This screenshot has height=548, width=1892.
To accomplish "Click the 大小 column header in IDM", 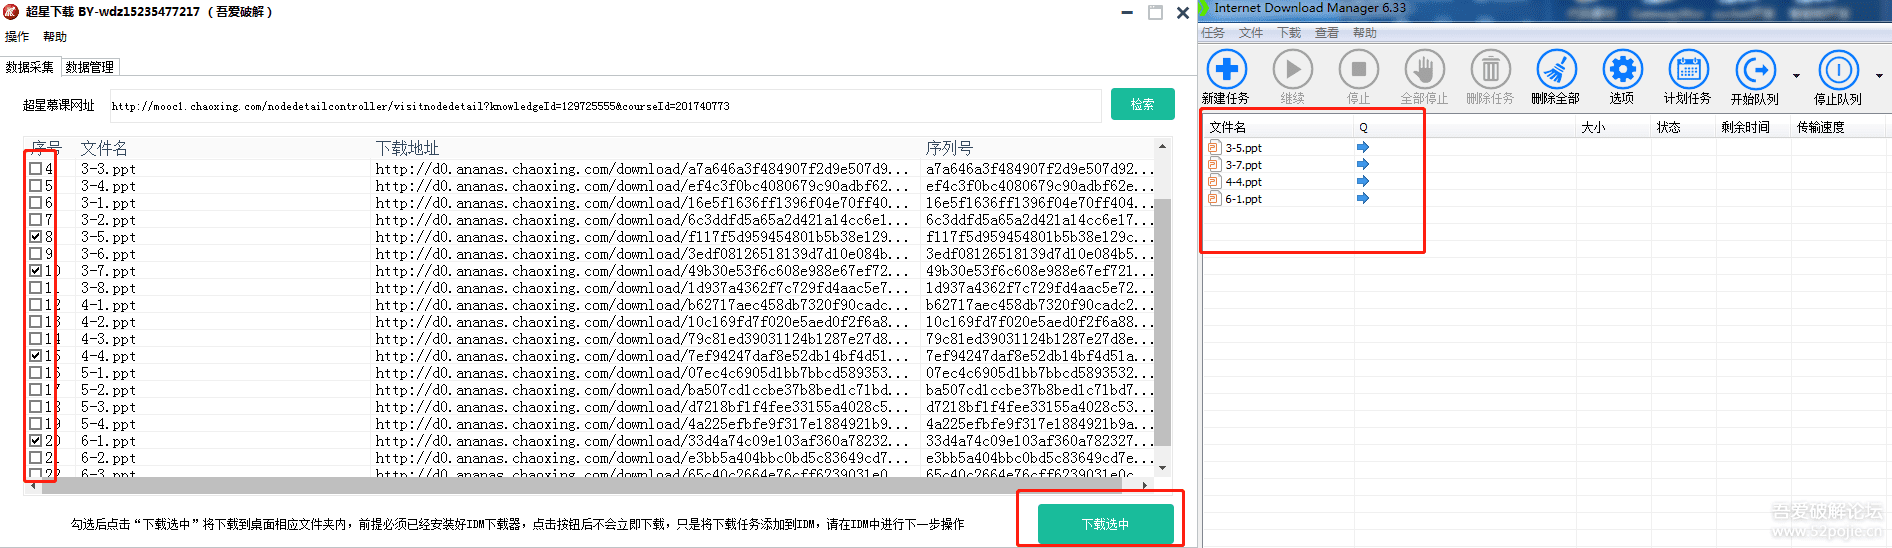I will coord(1593,127).
